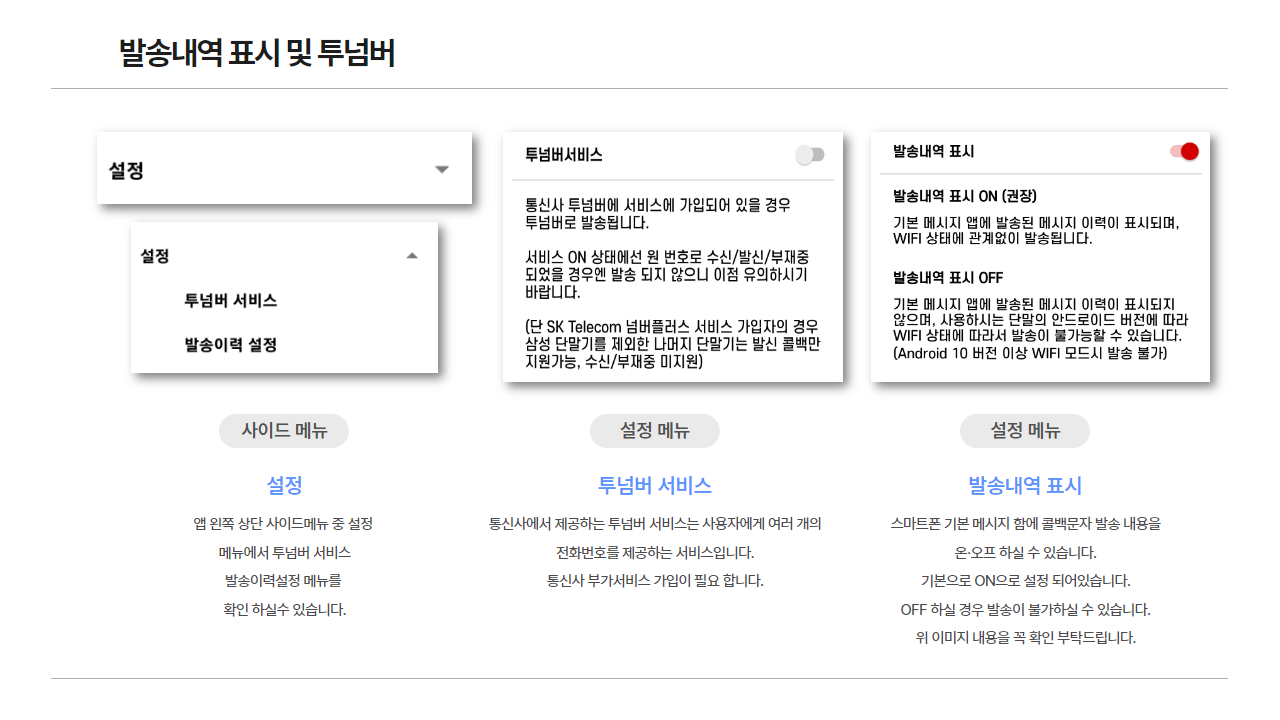Select the 투넘버 서비스 menu entry

coord(231,301)
